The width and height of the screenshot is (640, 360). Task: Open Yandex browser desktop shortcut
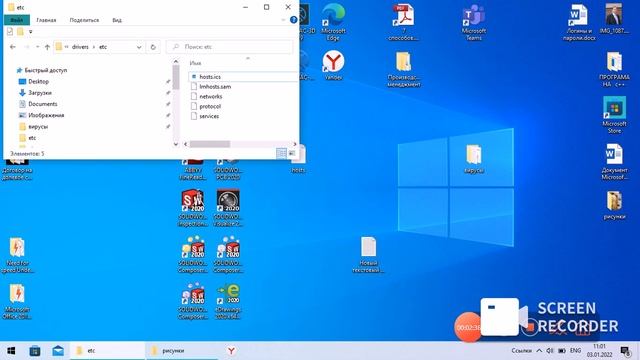[x=333, y=65]
